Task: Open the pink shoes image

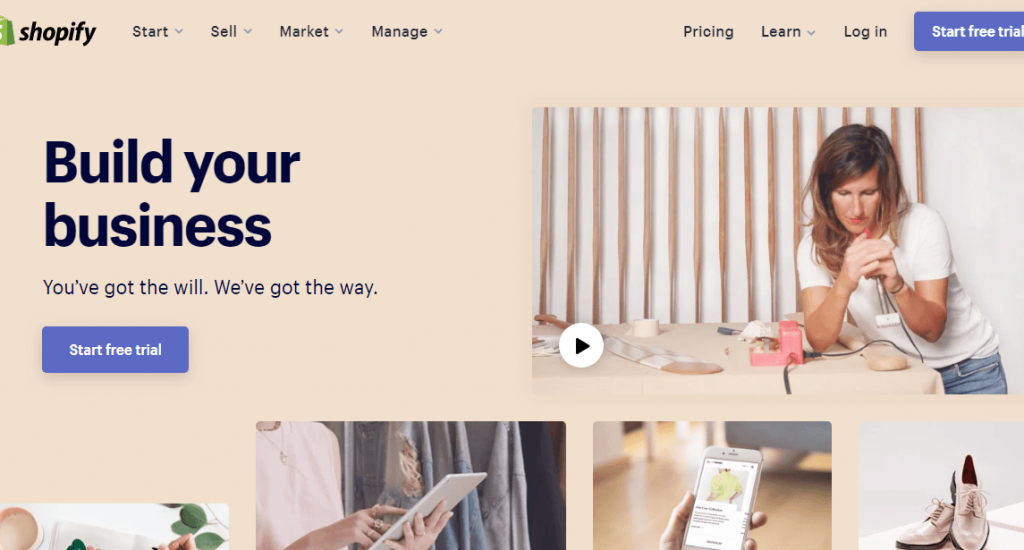Action: tap(941, 485)
